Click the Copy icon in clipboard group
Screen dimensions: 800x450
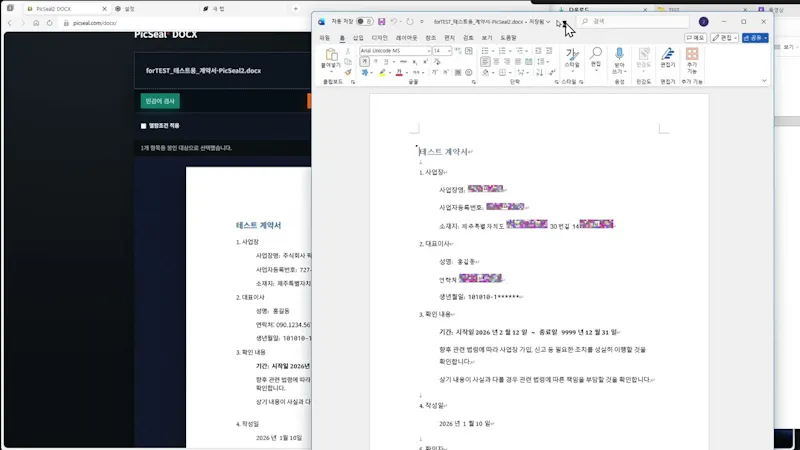coord(348,62)
